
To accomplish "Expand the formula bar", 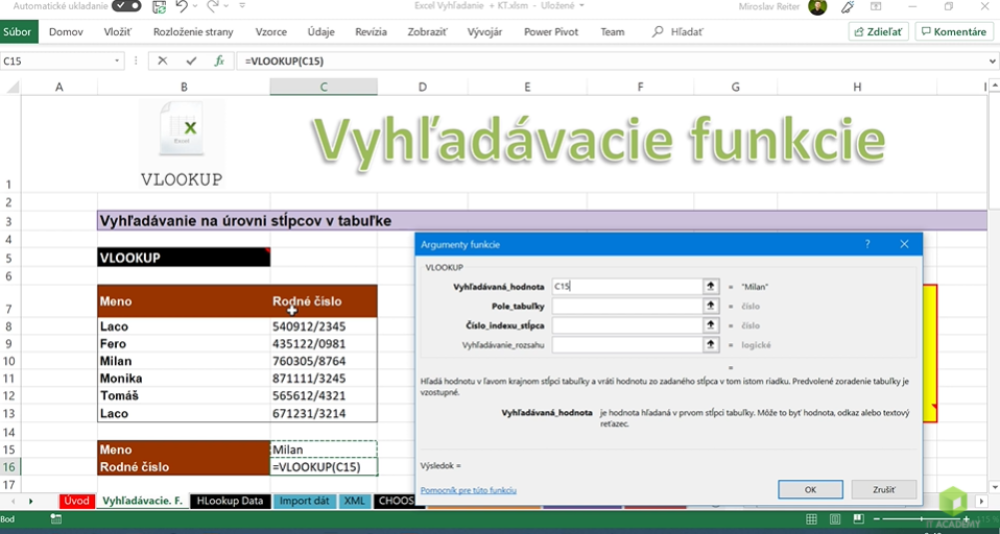I will point(990,61).
